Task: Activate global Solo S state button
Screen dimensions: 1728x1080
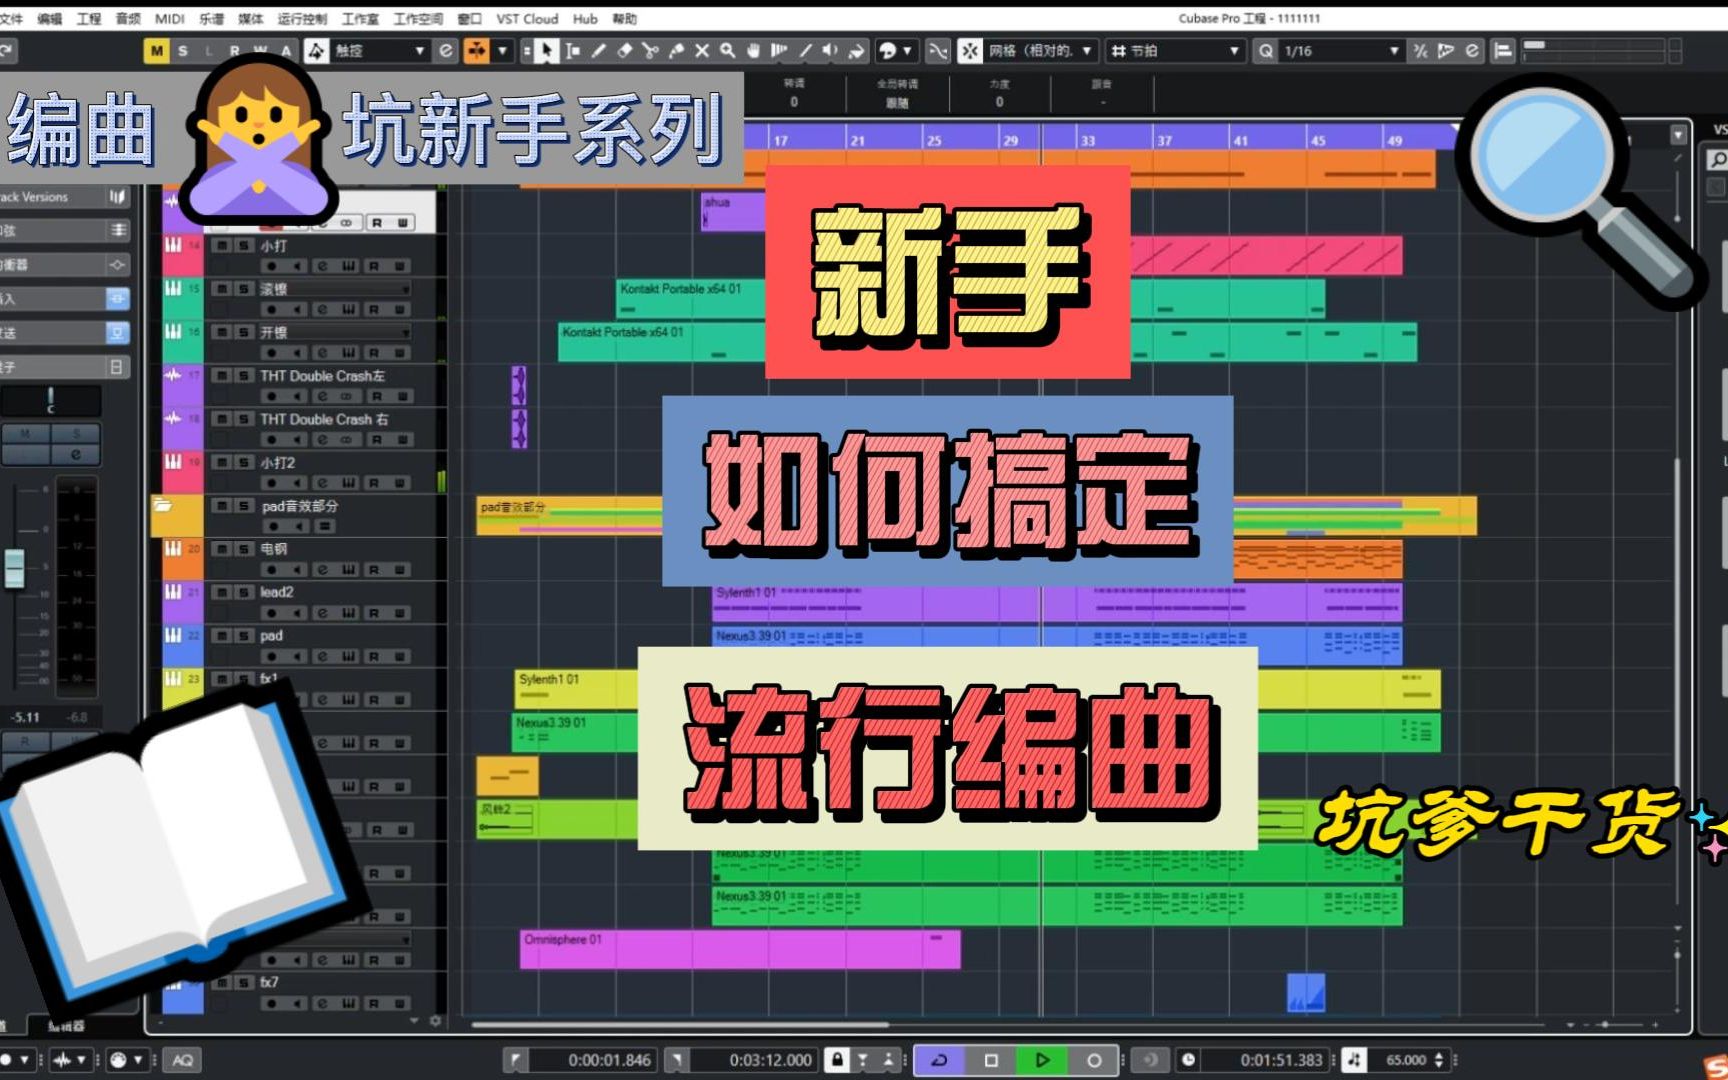Action: pos(183,51)
